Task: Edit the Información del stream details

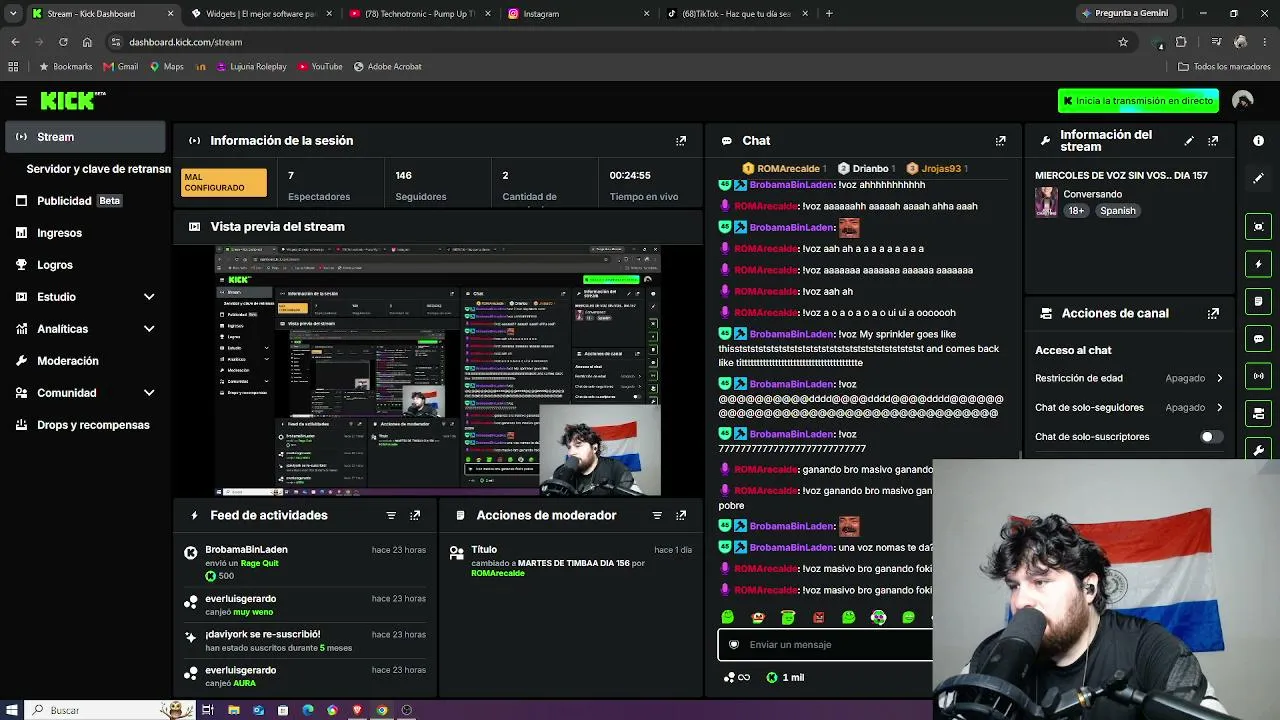Action: [1189, 141]
